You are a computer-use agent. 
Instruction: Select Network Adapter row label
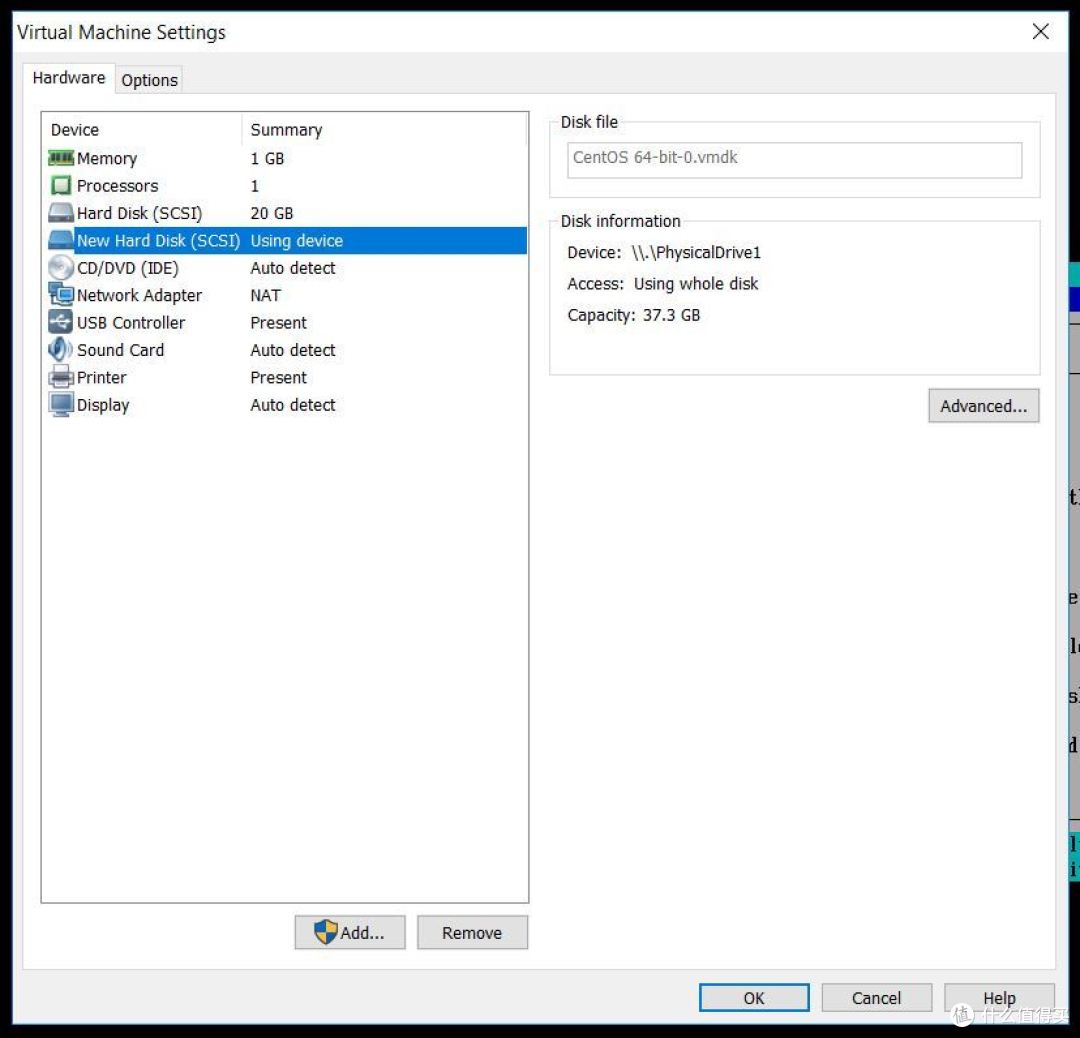139,295
